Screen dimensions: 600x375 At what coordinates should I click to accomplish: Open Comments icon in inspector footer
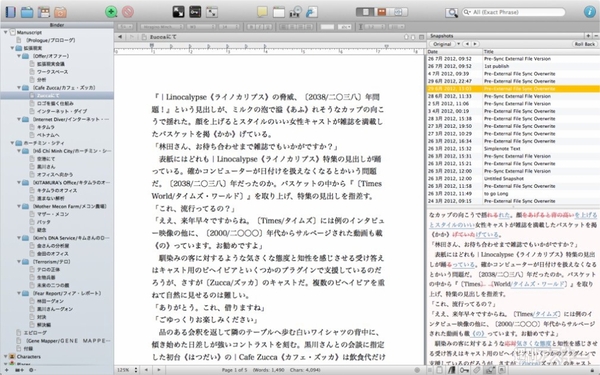[x=501, y=370]
